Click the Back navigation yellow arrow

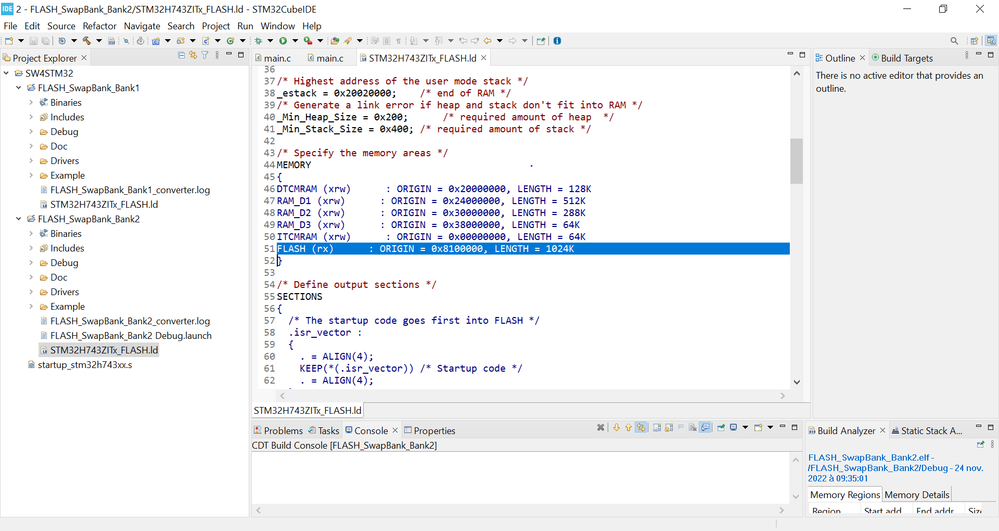[x=487, y=41]
